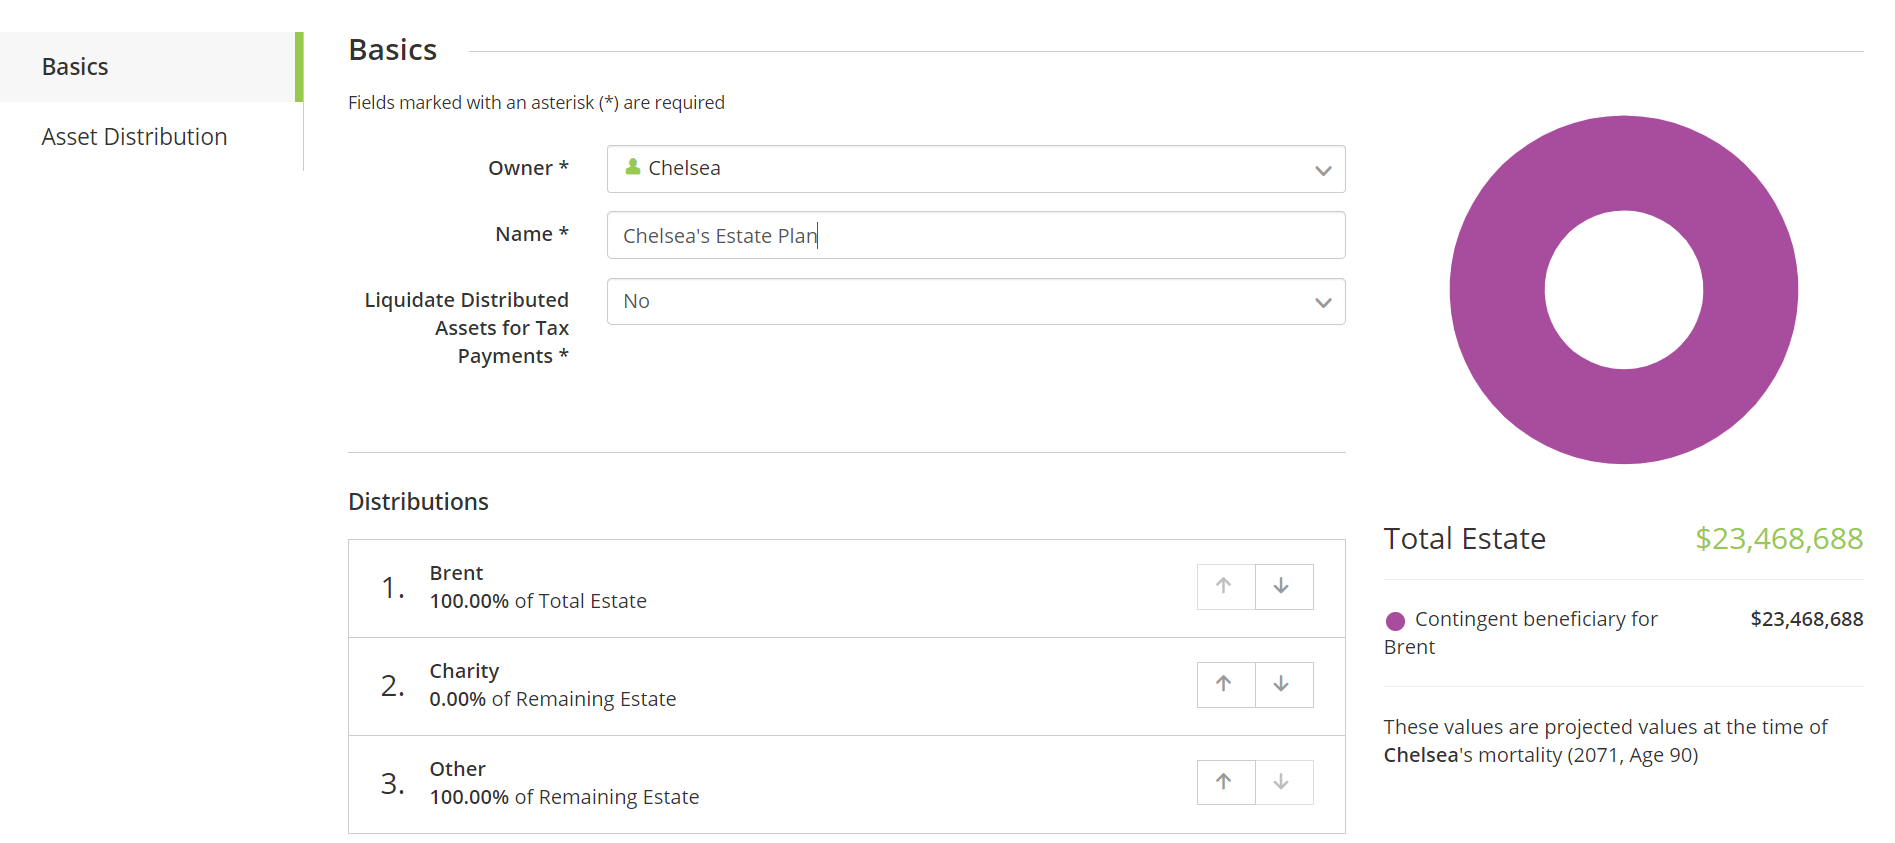Image resolution: width=1895 pixels, height=843 pixels.
Task: Click the down arrow for Other
Action: point(1283,782)
